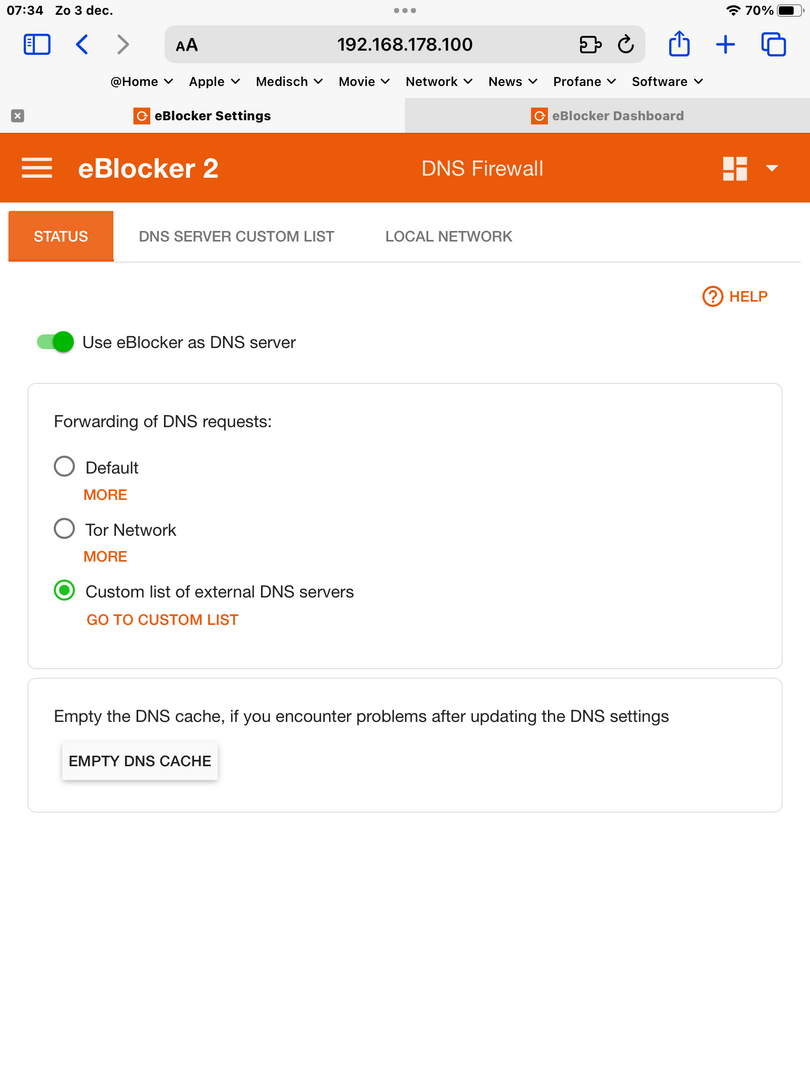
Task: Go back with Safari back arrow
Action: pyautogui.click(x=82, y=44)
